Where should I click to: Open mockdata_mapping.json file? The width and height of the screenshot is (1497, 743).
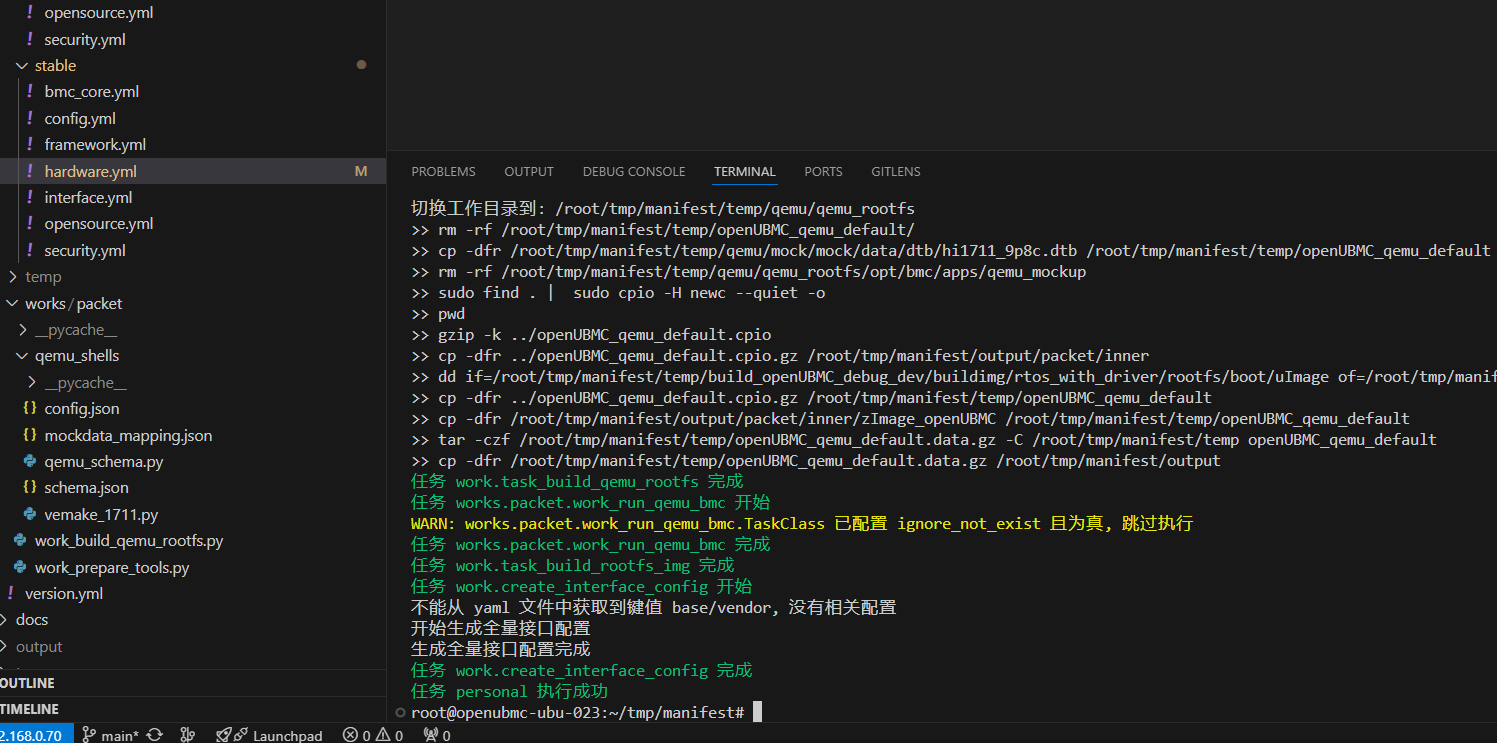click(128, 436)
